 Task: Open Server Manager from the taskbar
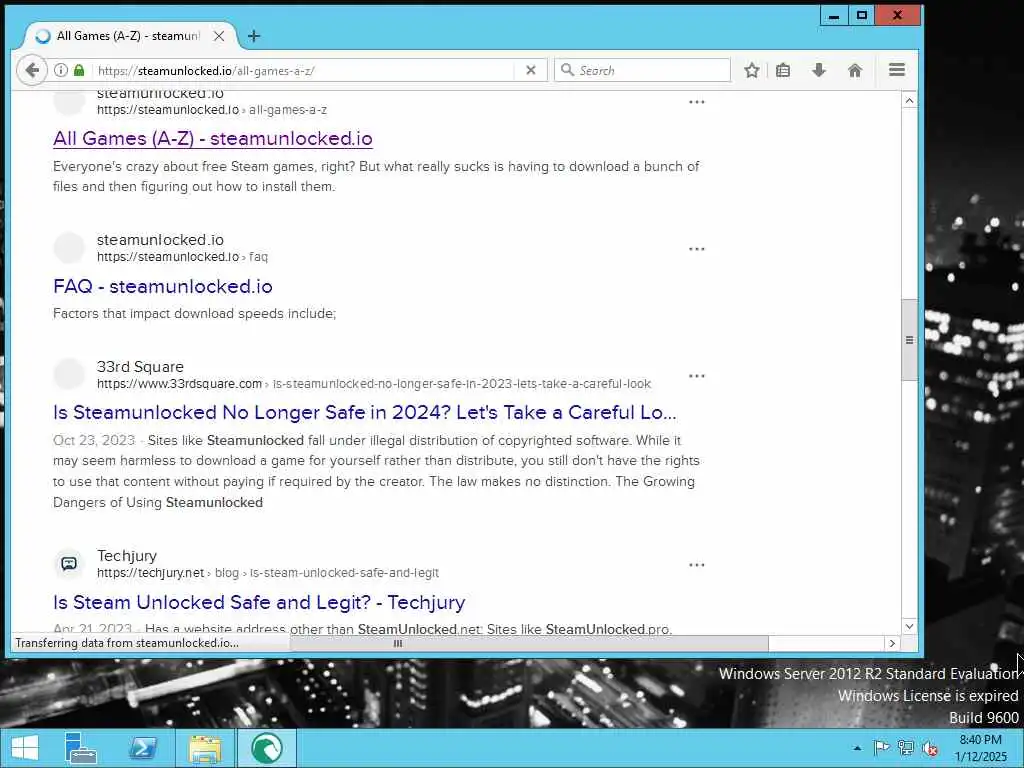(x=81, y=748)
